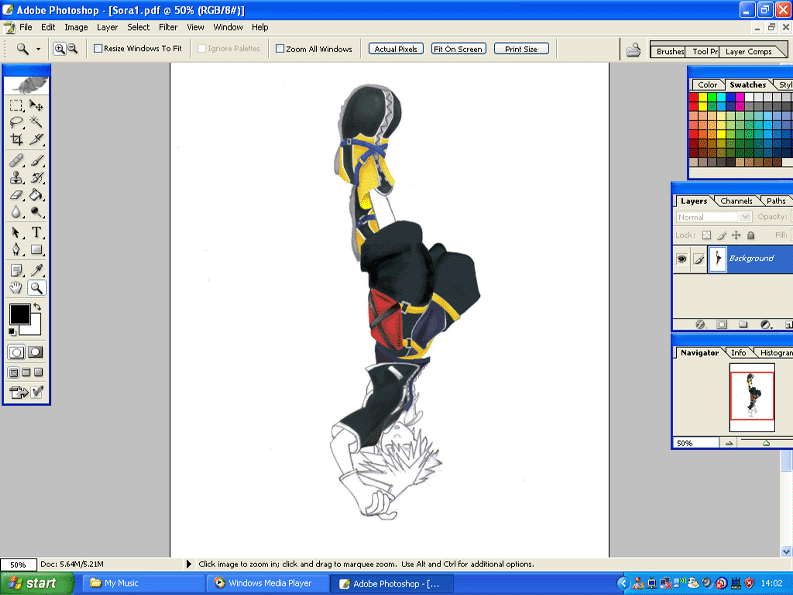Click the Print Size button
This screenshot has height=595, width=793.
coord(521,49)
